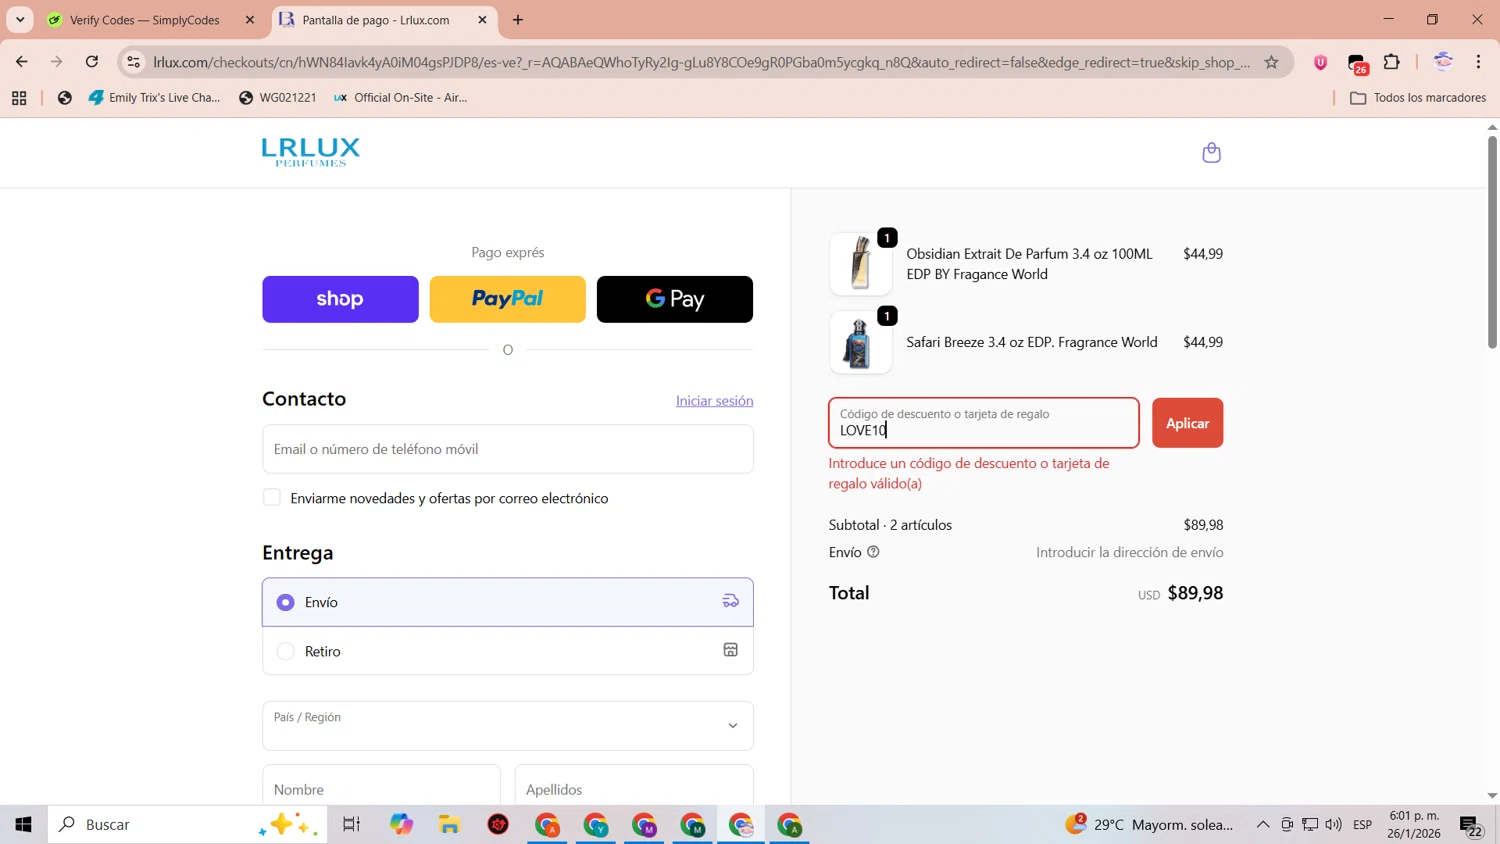Image resolution: width=1500 pixels, height=844 pixels.
Task: Click the delivery truck icon in Envío
Action: point(731,602)
